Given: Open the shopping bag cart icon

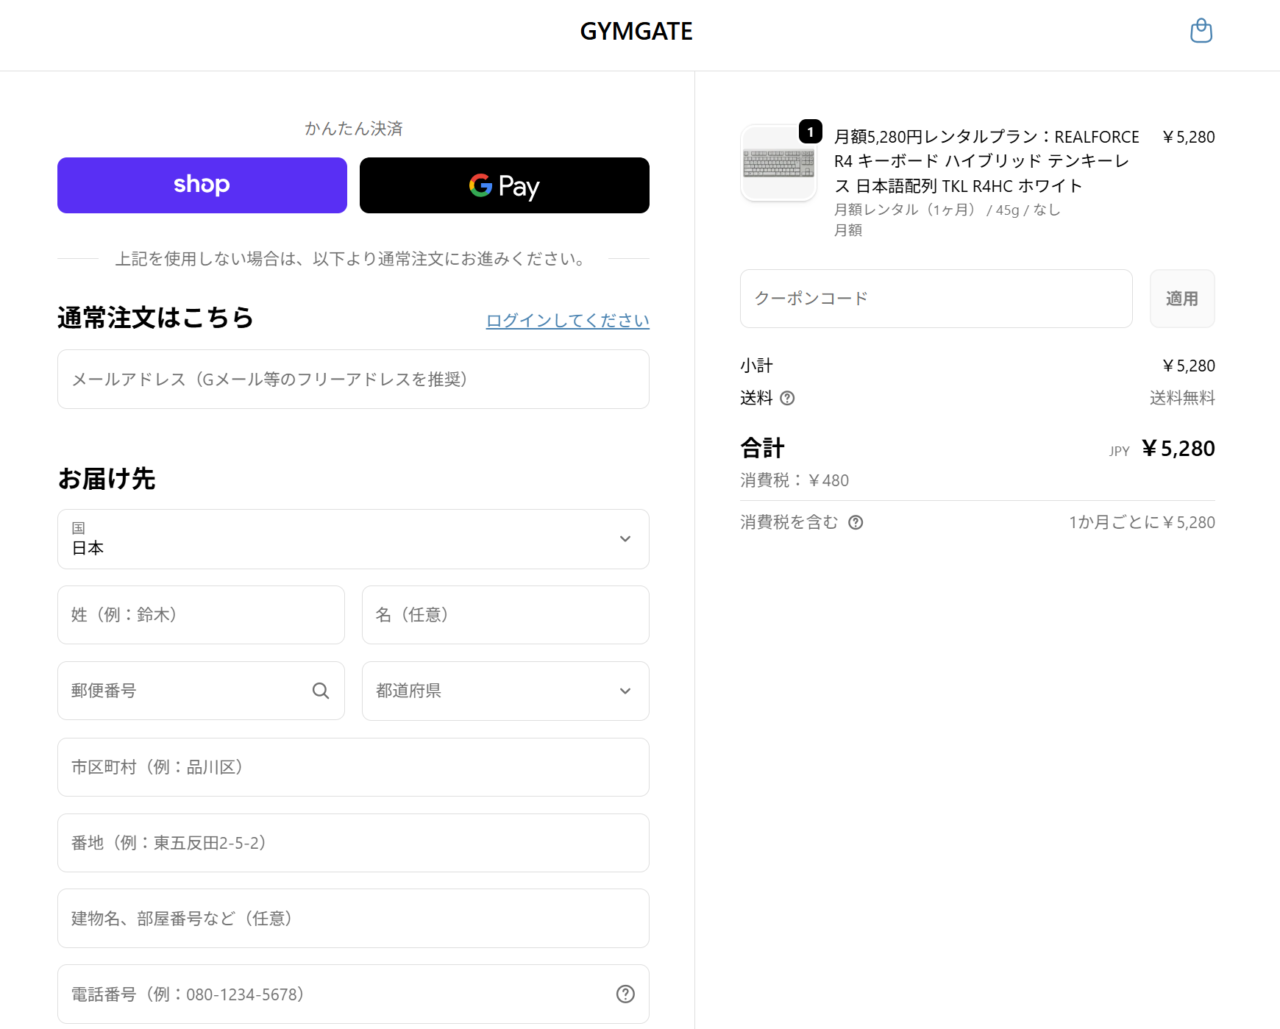Looking at the screenshot, I should coord(1201,31).
